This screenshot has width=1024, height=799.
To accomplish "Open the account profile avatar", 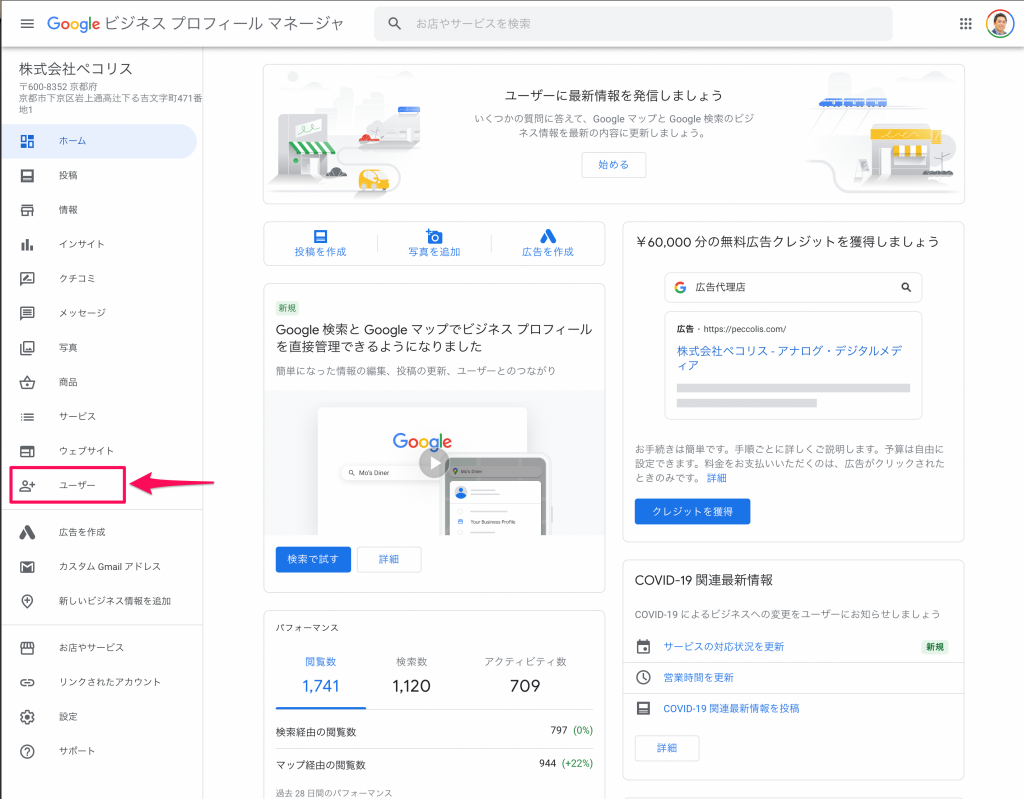I will coord(999,24).
